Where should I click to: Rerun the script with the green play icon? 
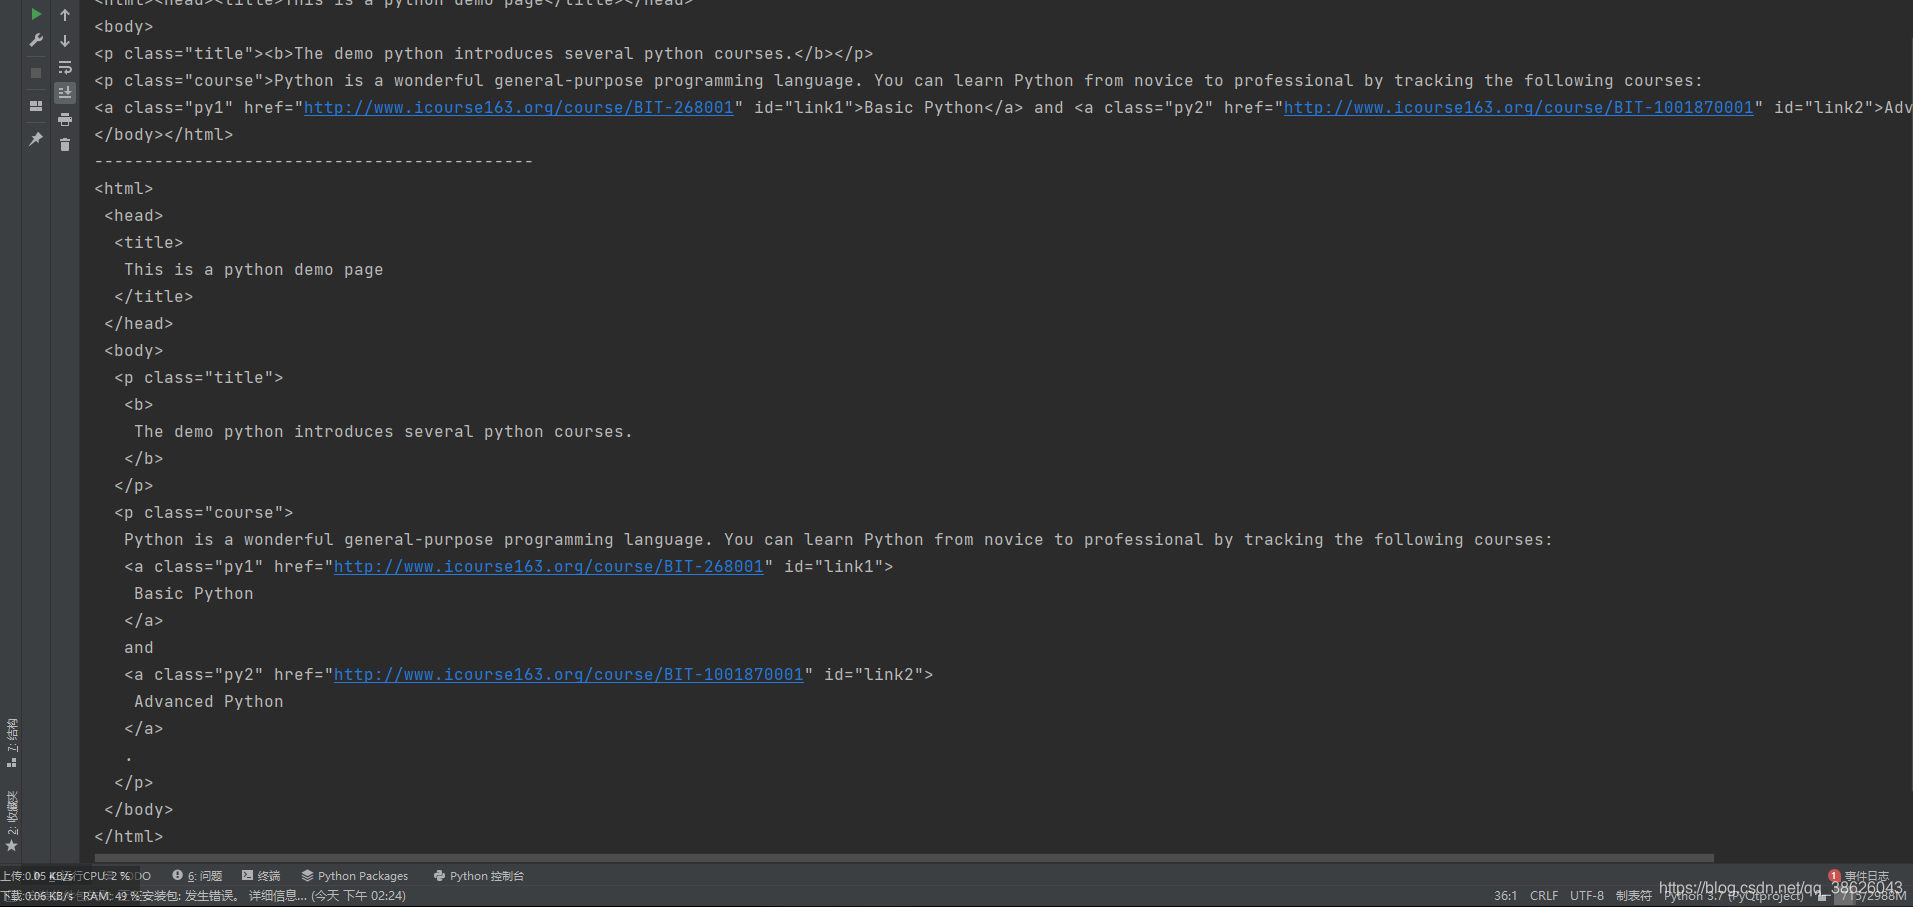(x=36, y=14)
